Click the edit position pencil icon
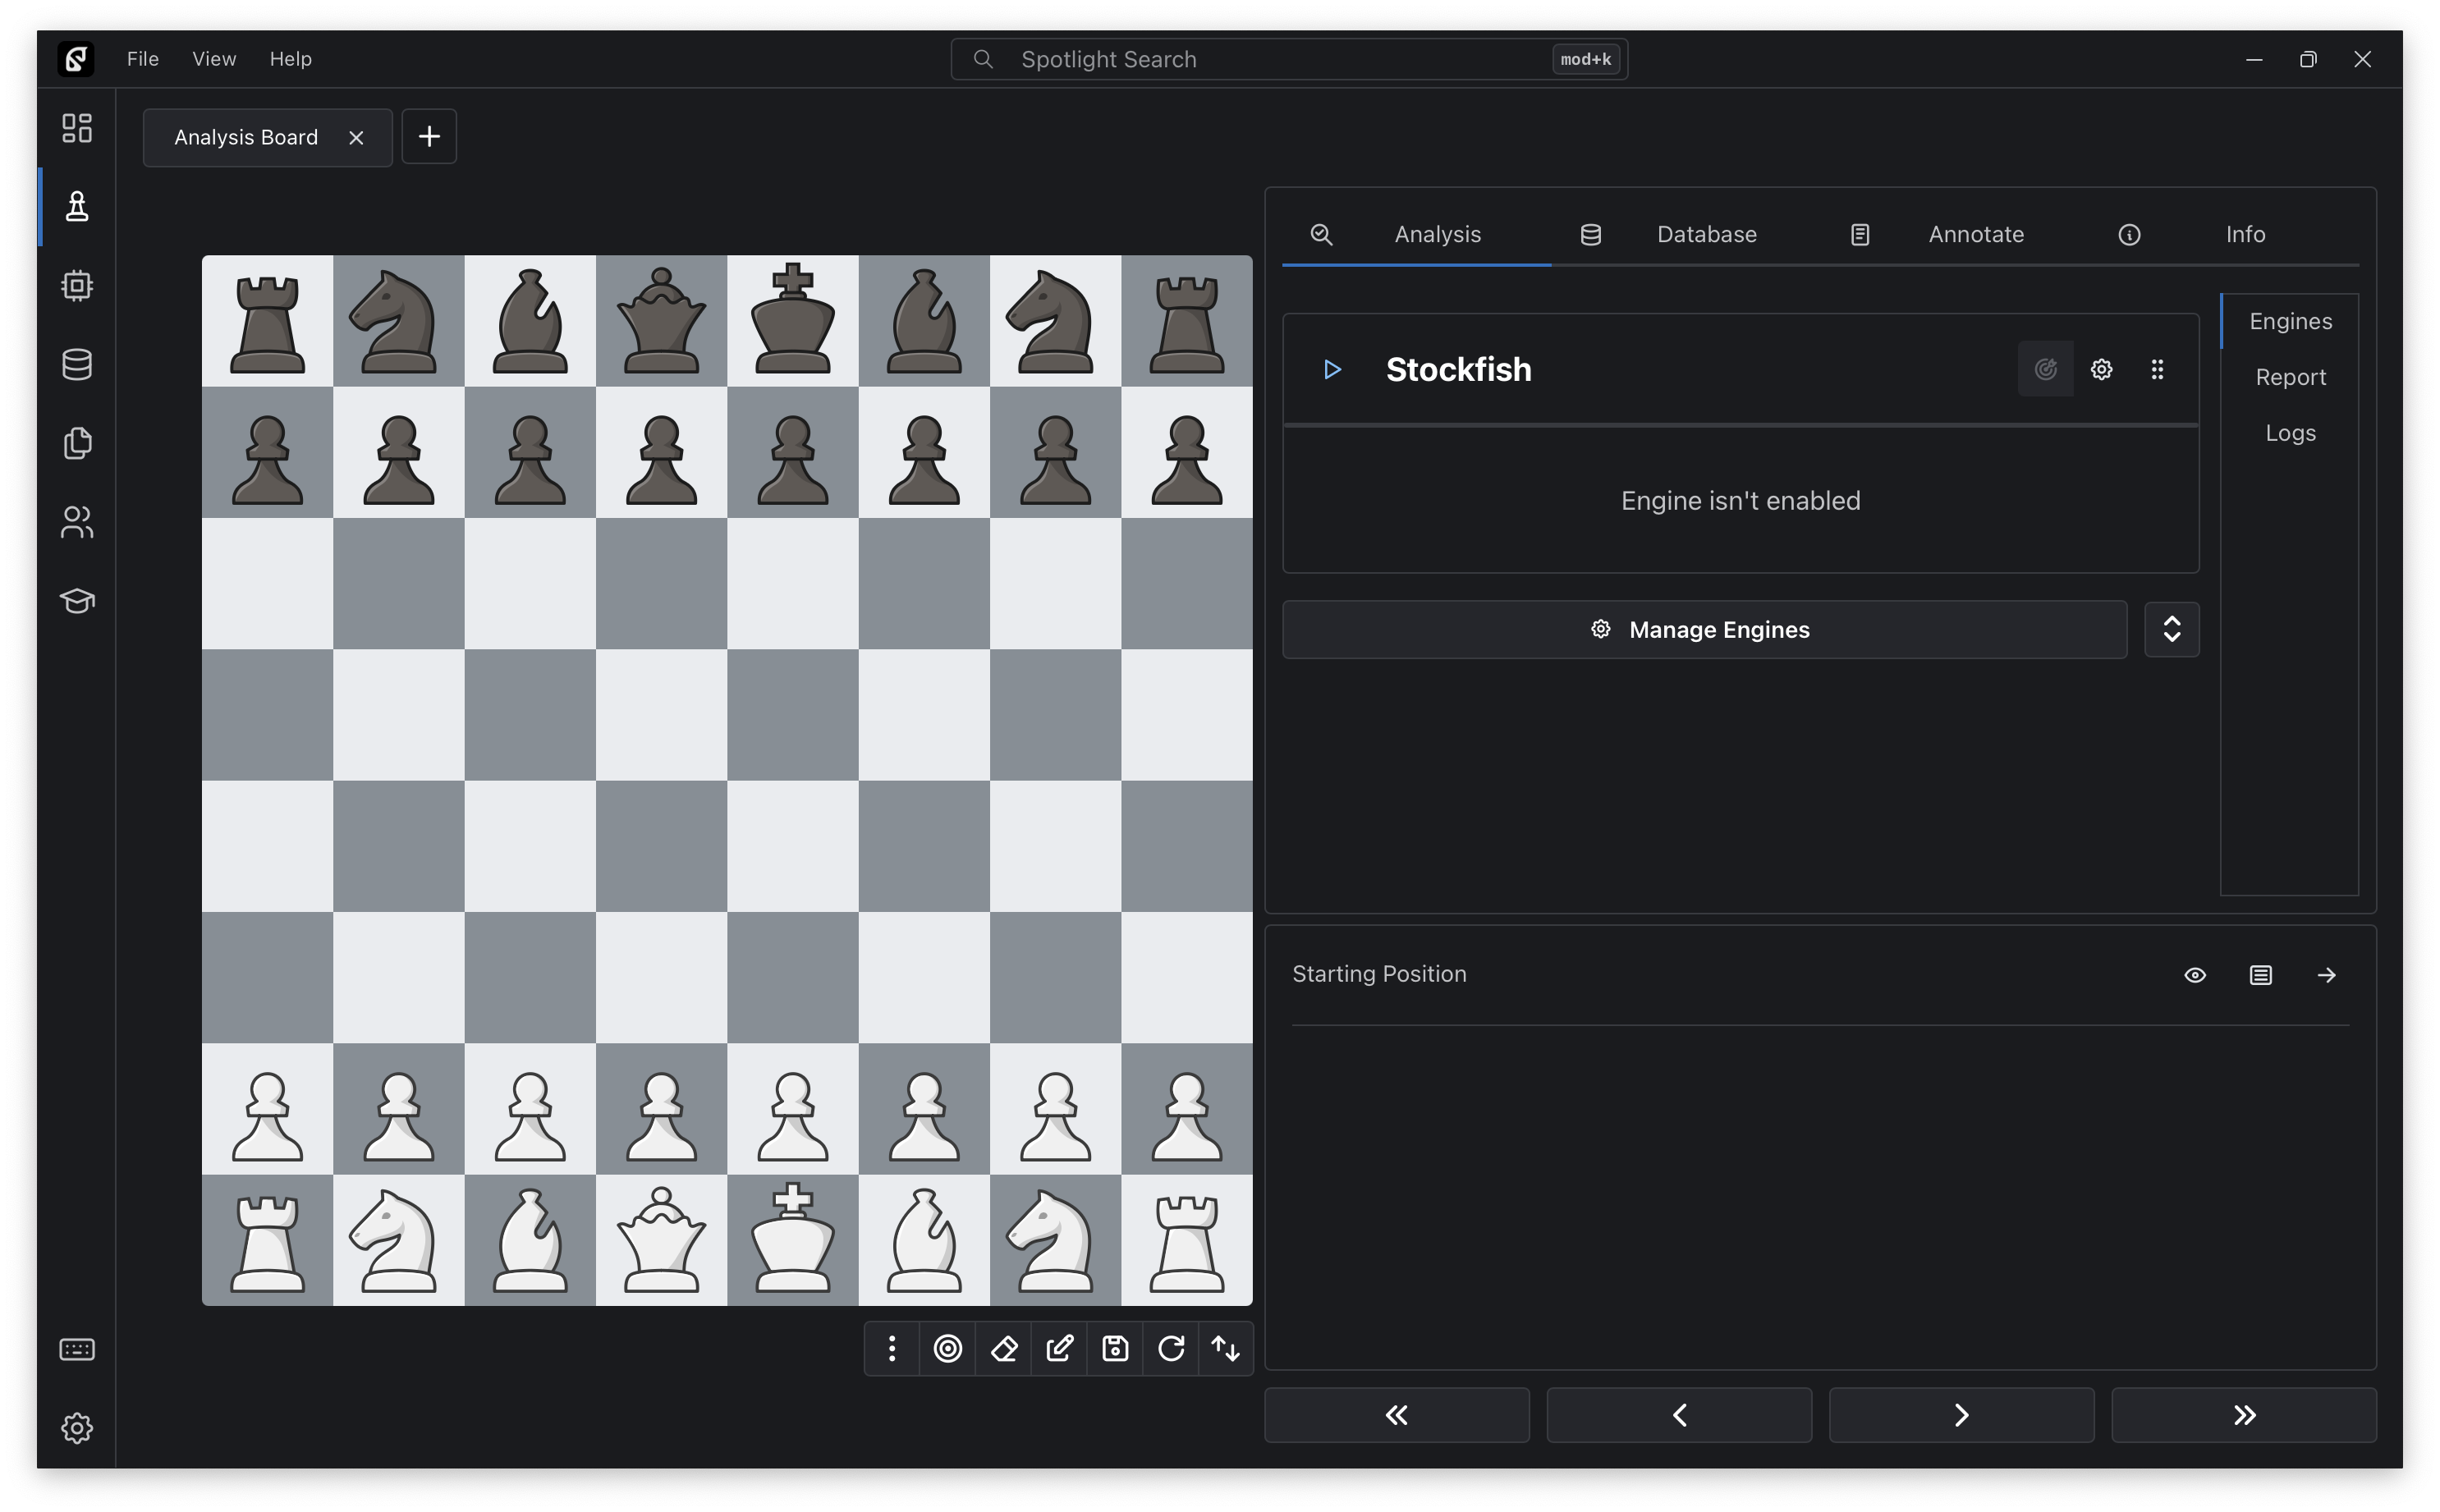Image resolution: width=2440 pixels, height=1512 pixels. (1060, 1349)
